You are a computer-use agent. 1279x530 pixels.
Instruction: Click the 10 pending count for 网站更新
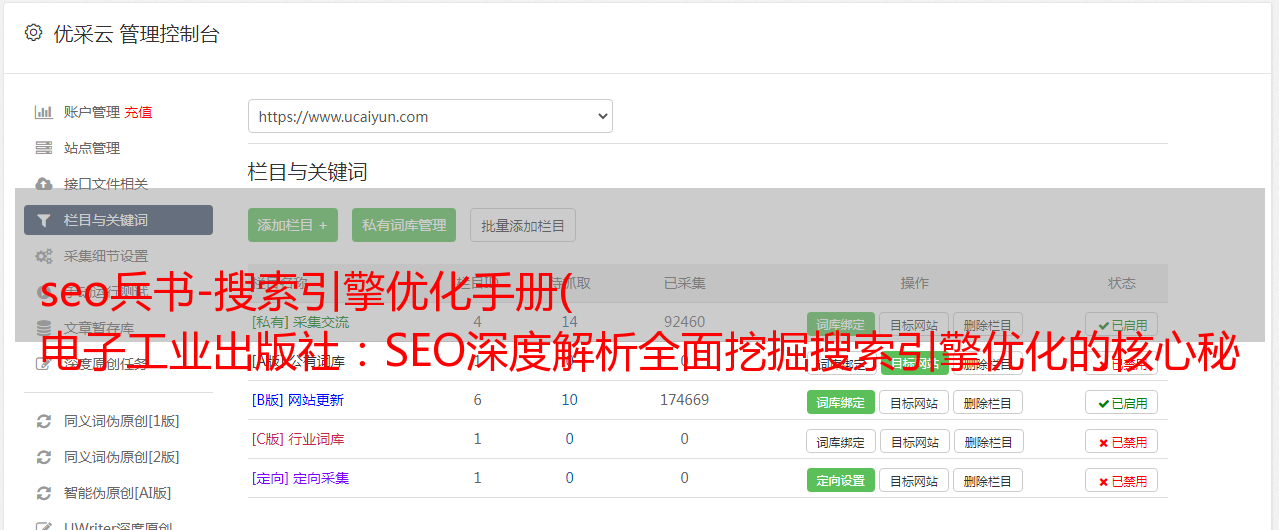point(570,400)
